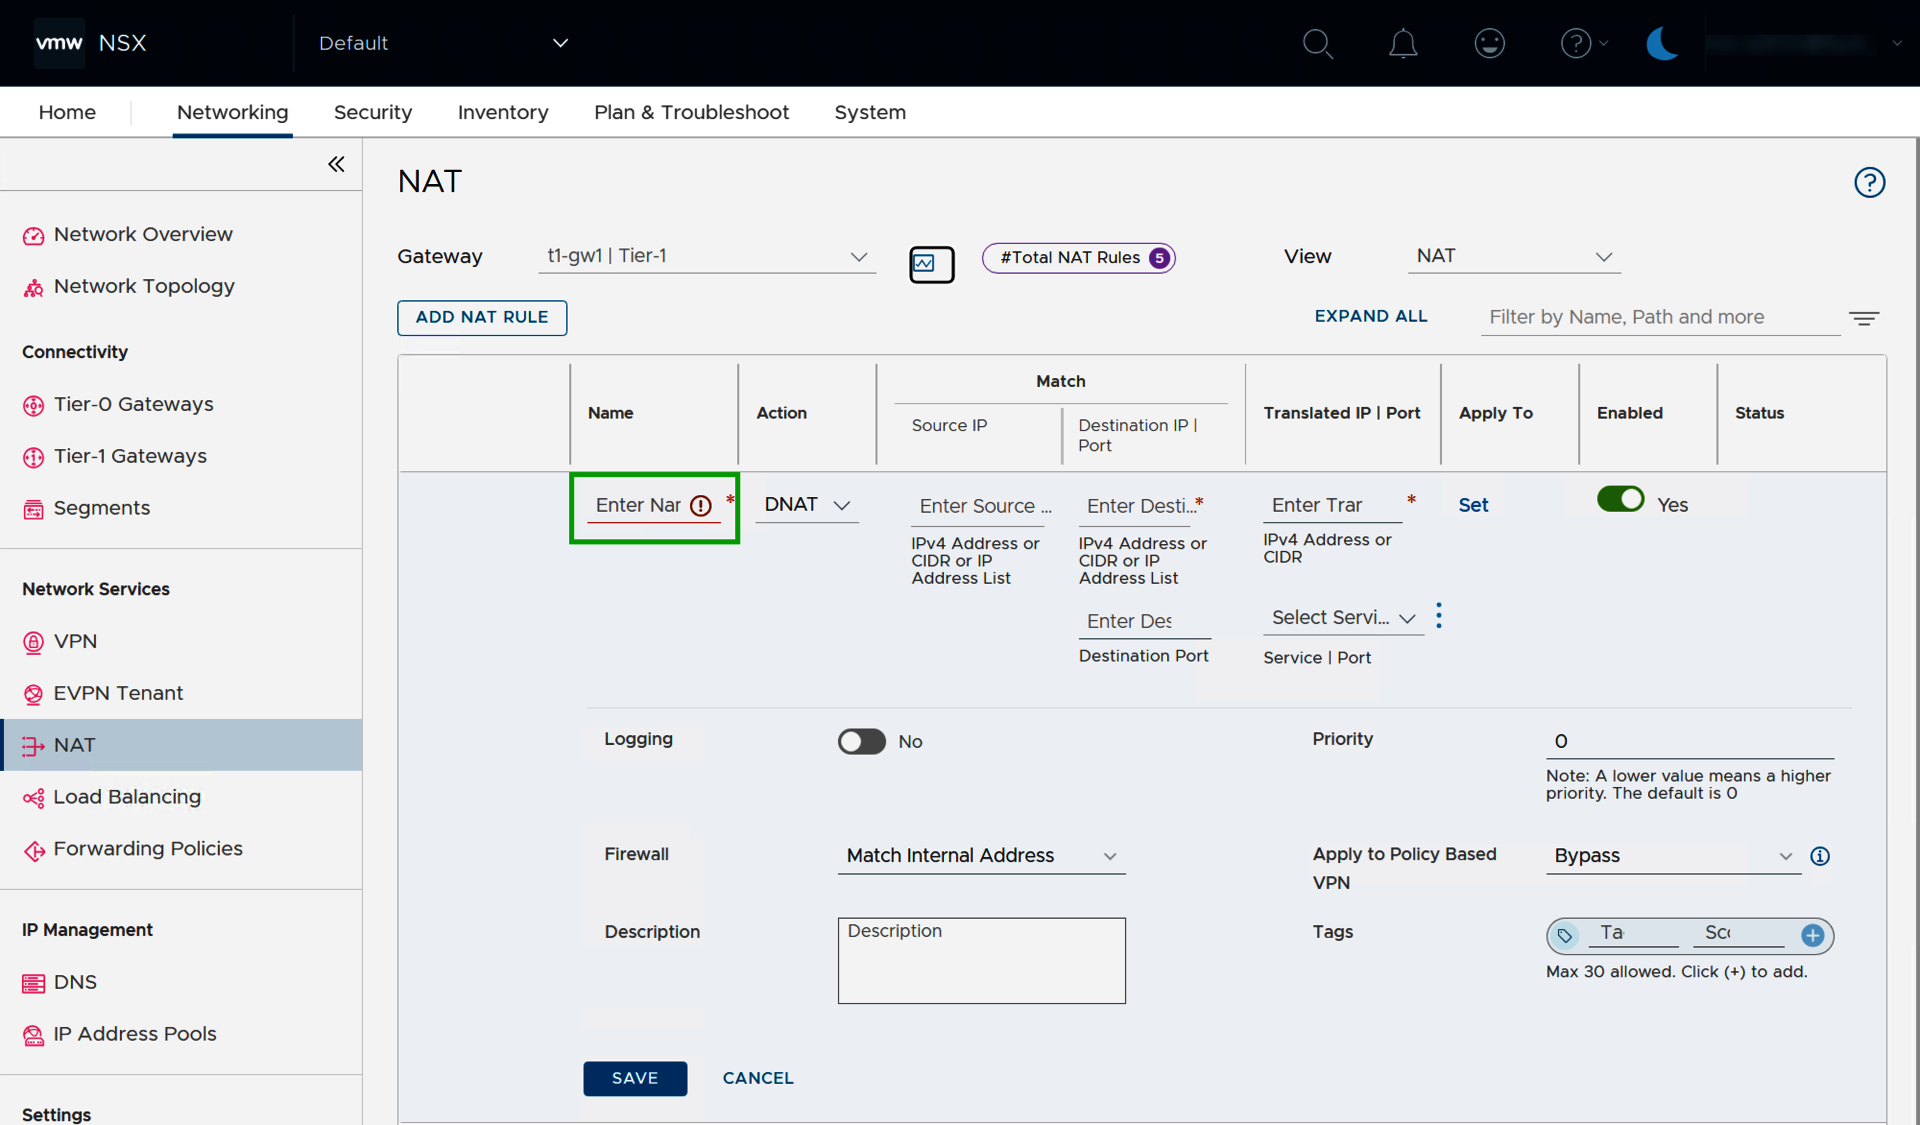The width and height of the screenshot is (1920, 1125).
Task: Toggle dark mode moon icon
Action: pos(1661,43)
